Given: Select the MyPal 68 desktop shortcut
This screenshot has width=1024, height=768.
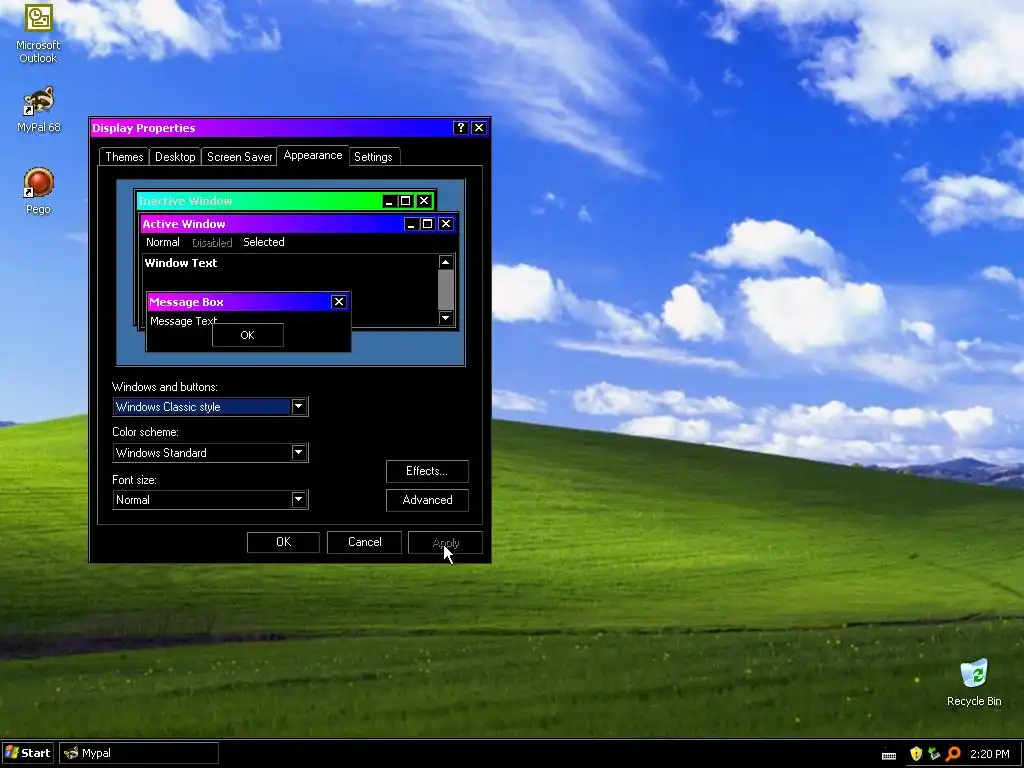Looking at the screenshot, I should pyautogui.click(x=38, y=110).
